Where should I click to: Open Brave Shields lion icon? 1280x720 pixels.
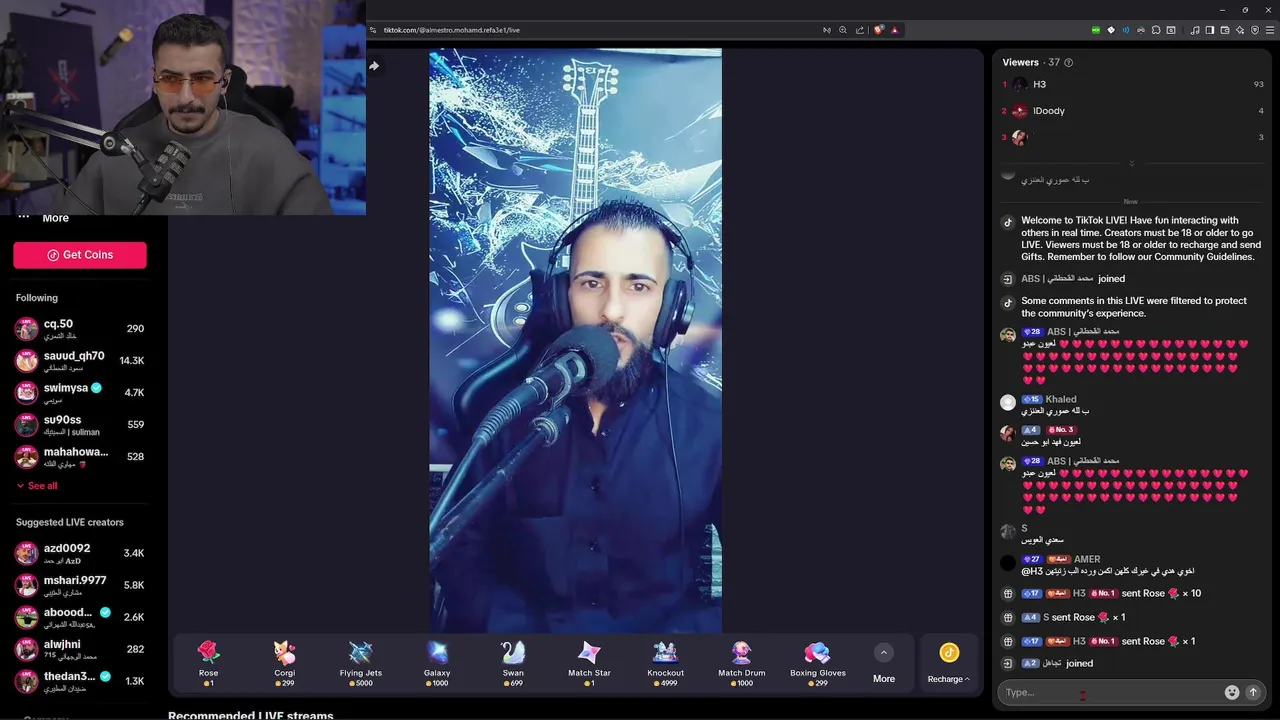879,30
